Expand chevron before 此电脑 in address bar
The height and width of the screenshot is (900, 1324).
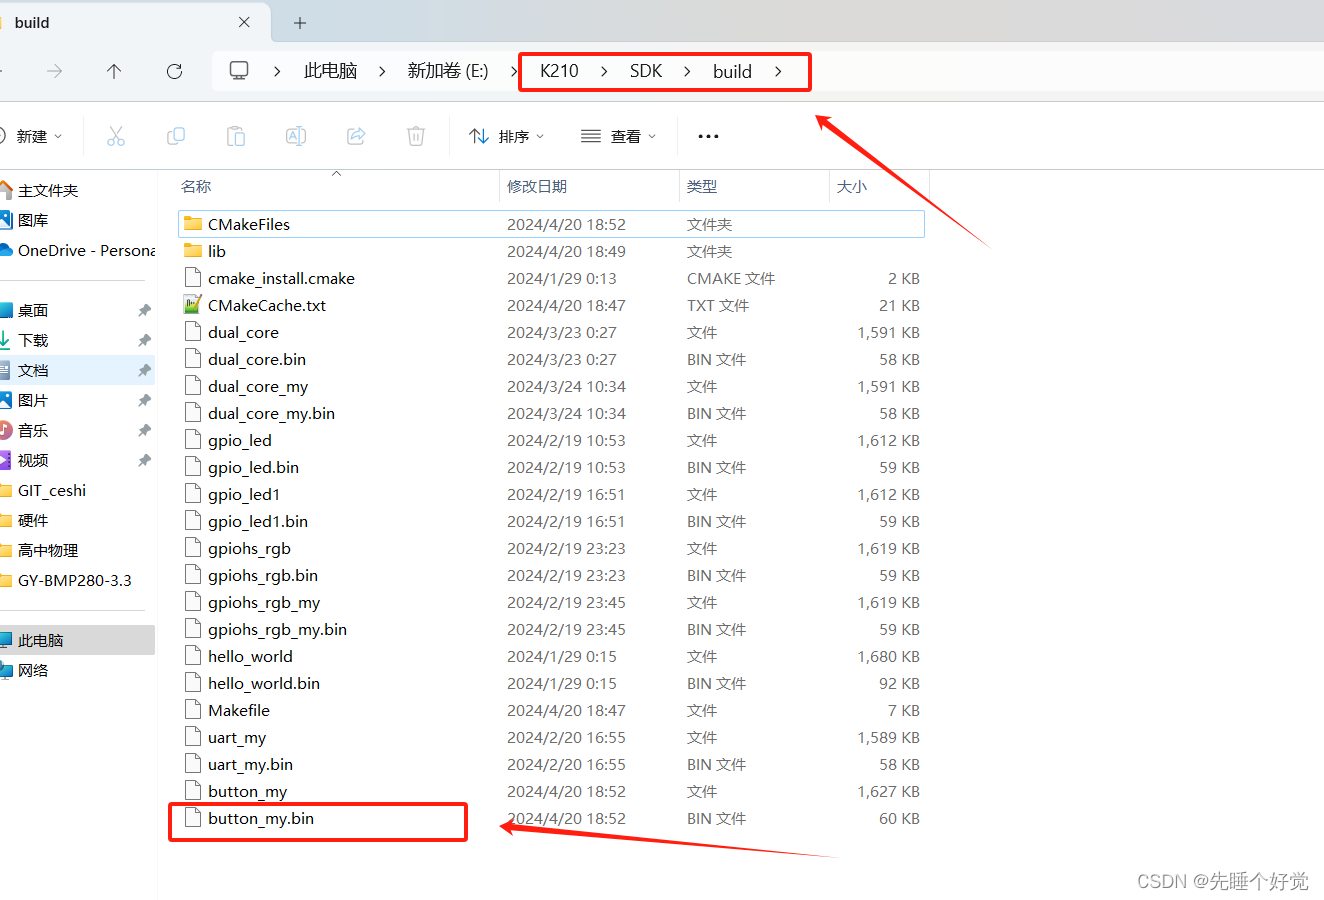tap(277, 71)
